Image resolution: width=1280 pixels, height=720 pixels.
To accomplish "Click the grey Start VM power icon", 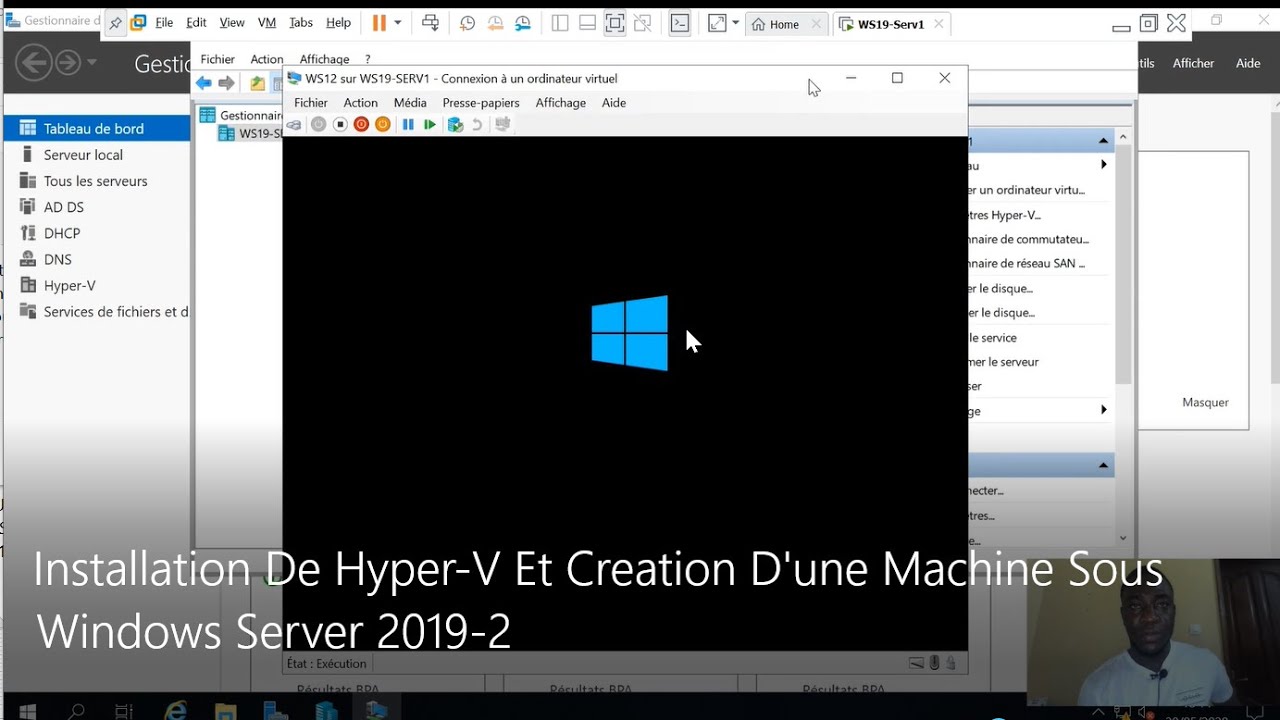I will click(318, 125).
